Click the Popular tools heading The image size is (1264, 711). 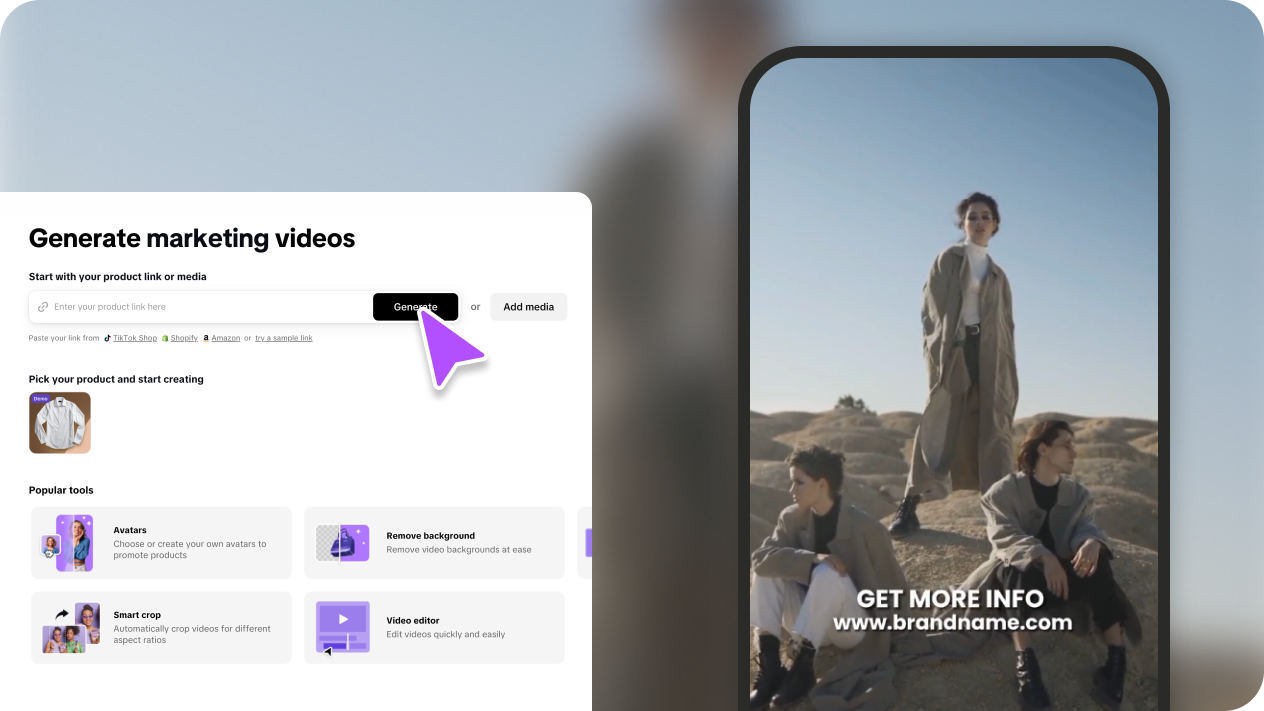click(61, 490)
